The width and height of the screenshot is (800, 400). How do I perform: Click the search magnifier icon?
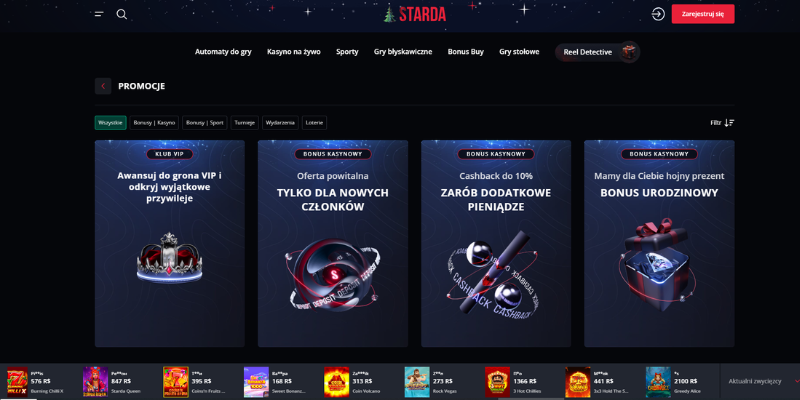click(x=121, y=14)
